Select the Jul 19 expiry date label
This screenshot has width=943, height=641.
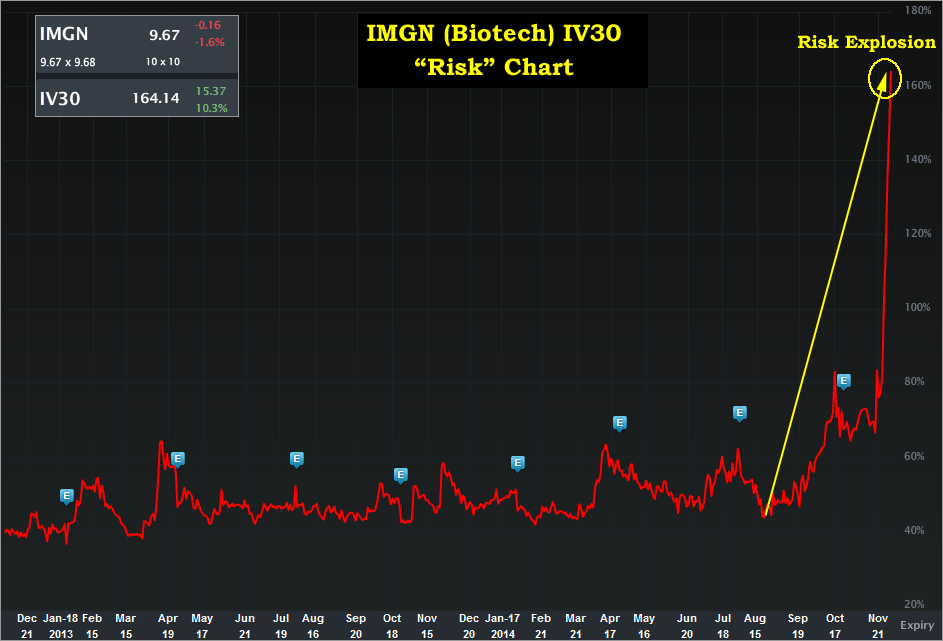click(x=281, y=626)
